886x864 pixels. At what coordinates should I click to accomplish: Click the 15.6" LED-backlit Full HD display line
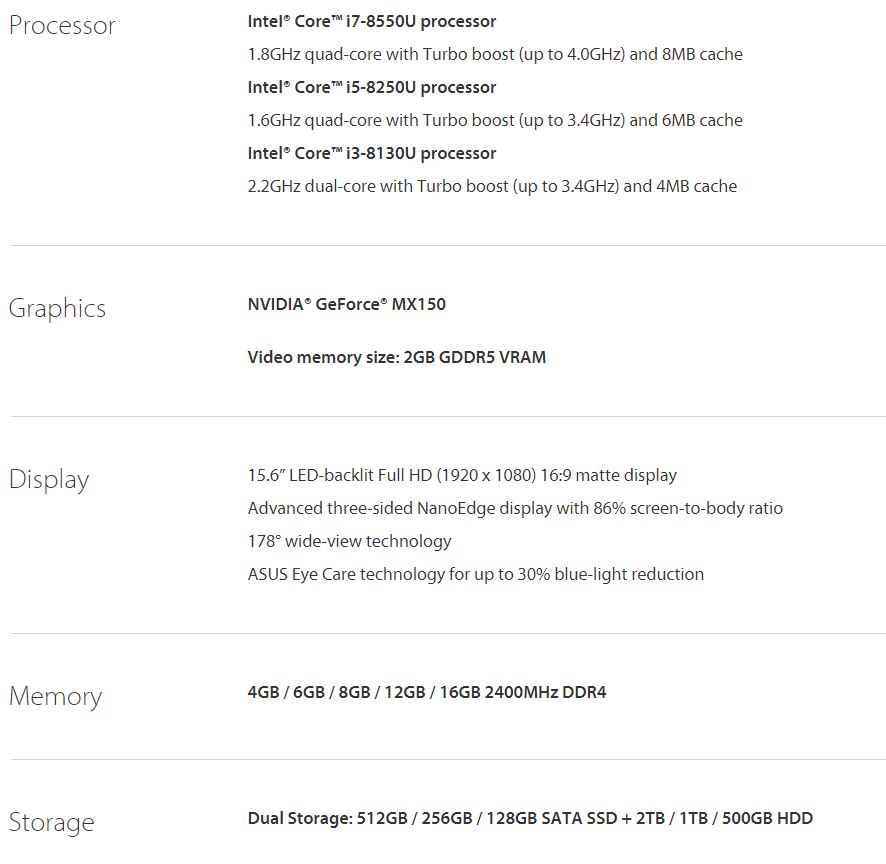click(x=462, y=476)
